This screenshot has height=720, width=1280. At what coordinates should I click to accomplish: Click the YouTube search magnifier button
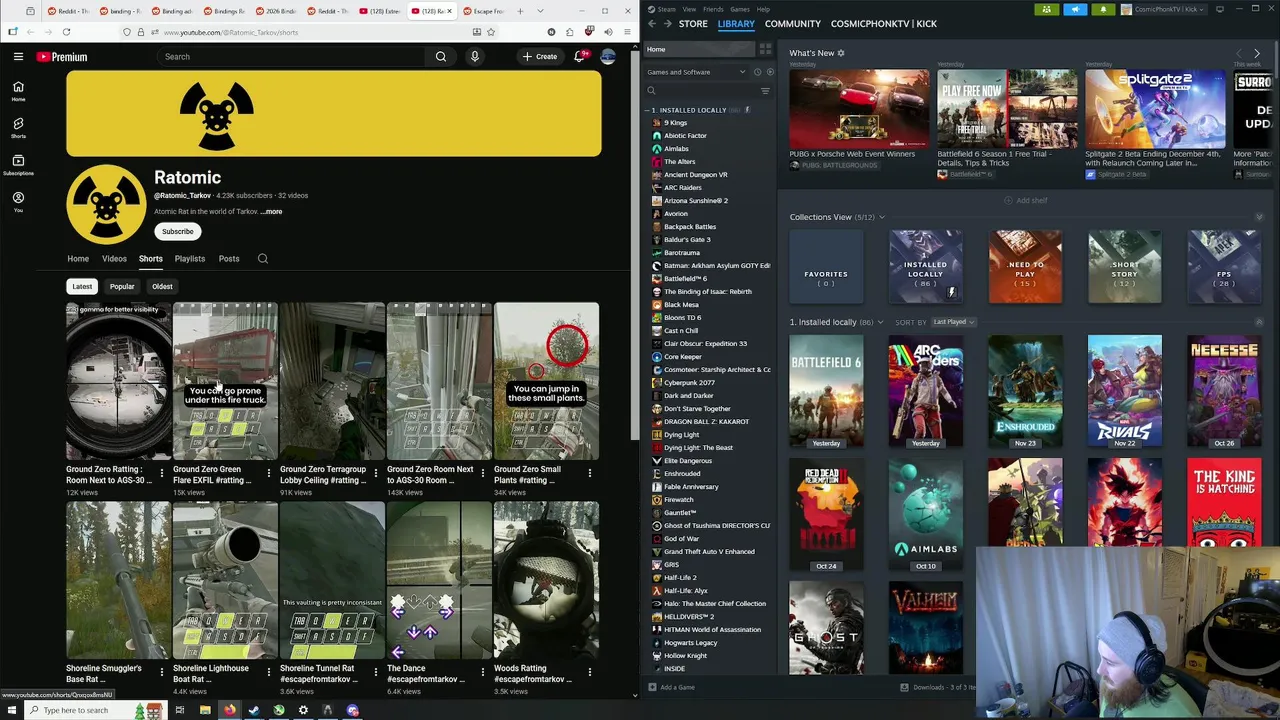440,57
